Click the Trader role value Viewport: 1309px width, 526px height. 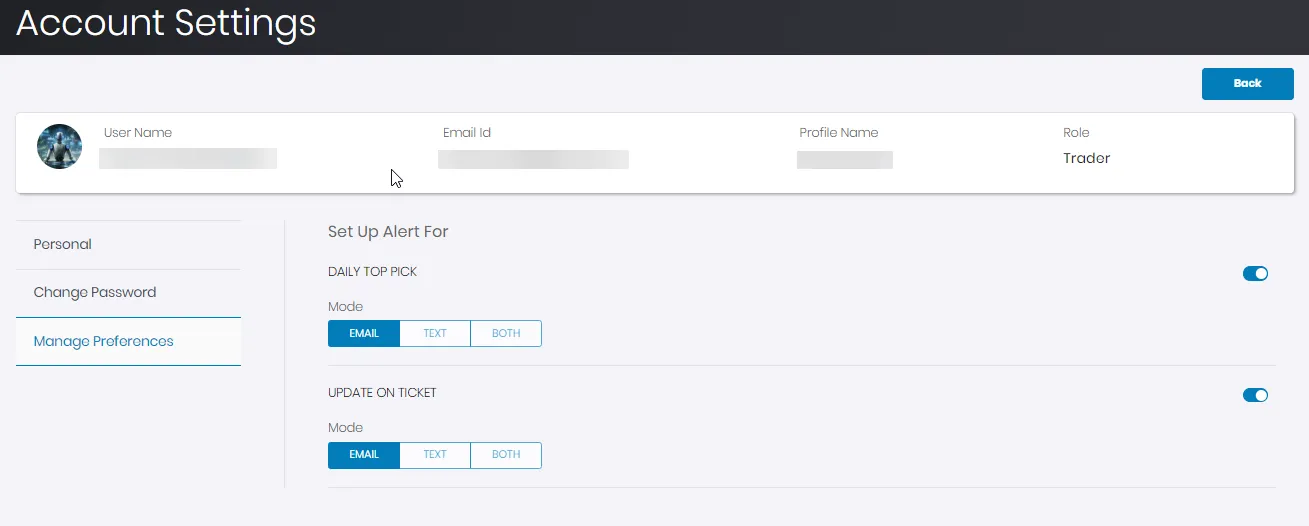click(1086, 158)
